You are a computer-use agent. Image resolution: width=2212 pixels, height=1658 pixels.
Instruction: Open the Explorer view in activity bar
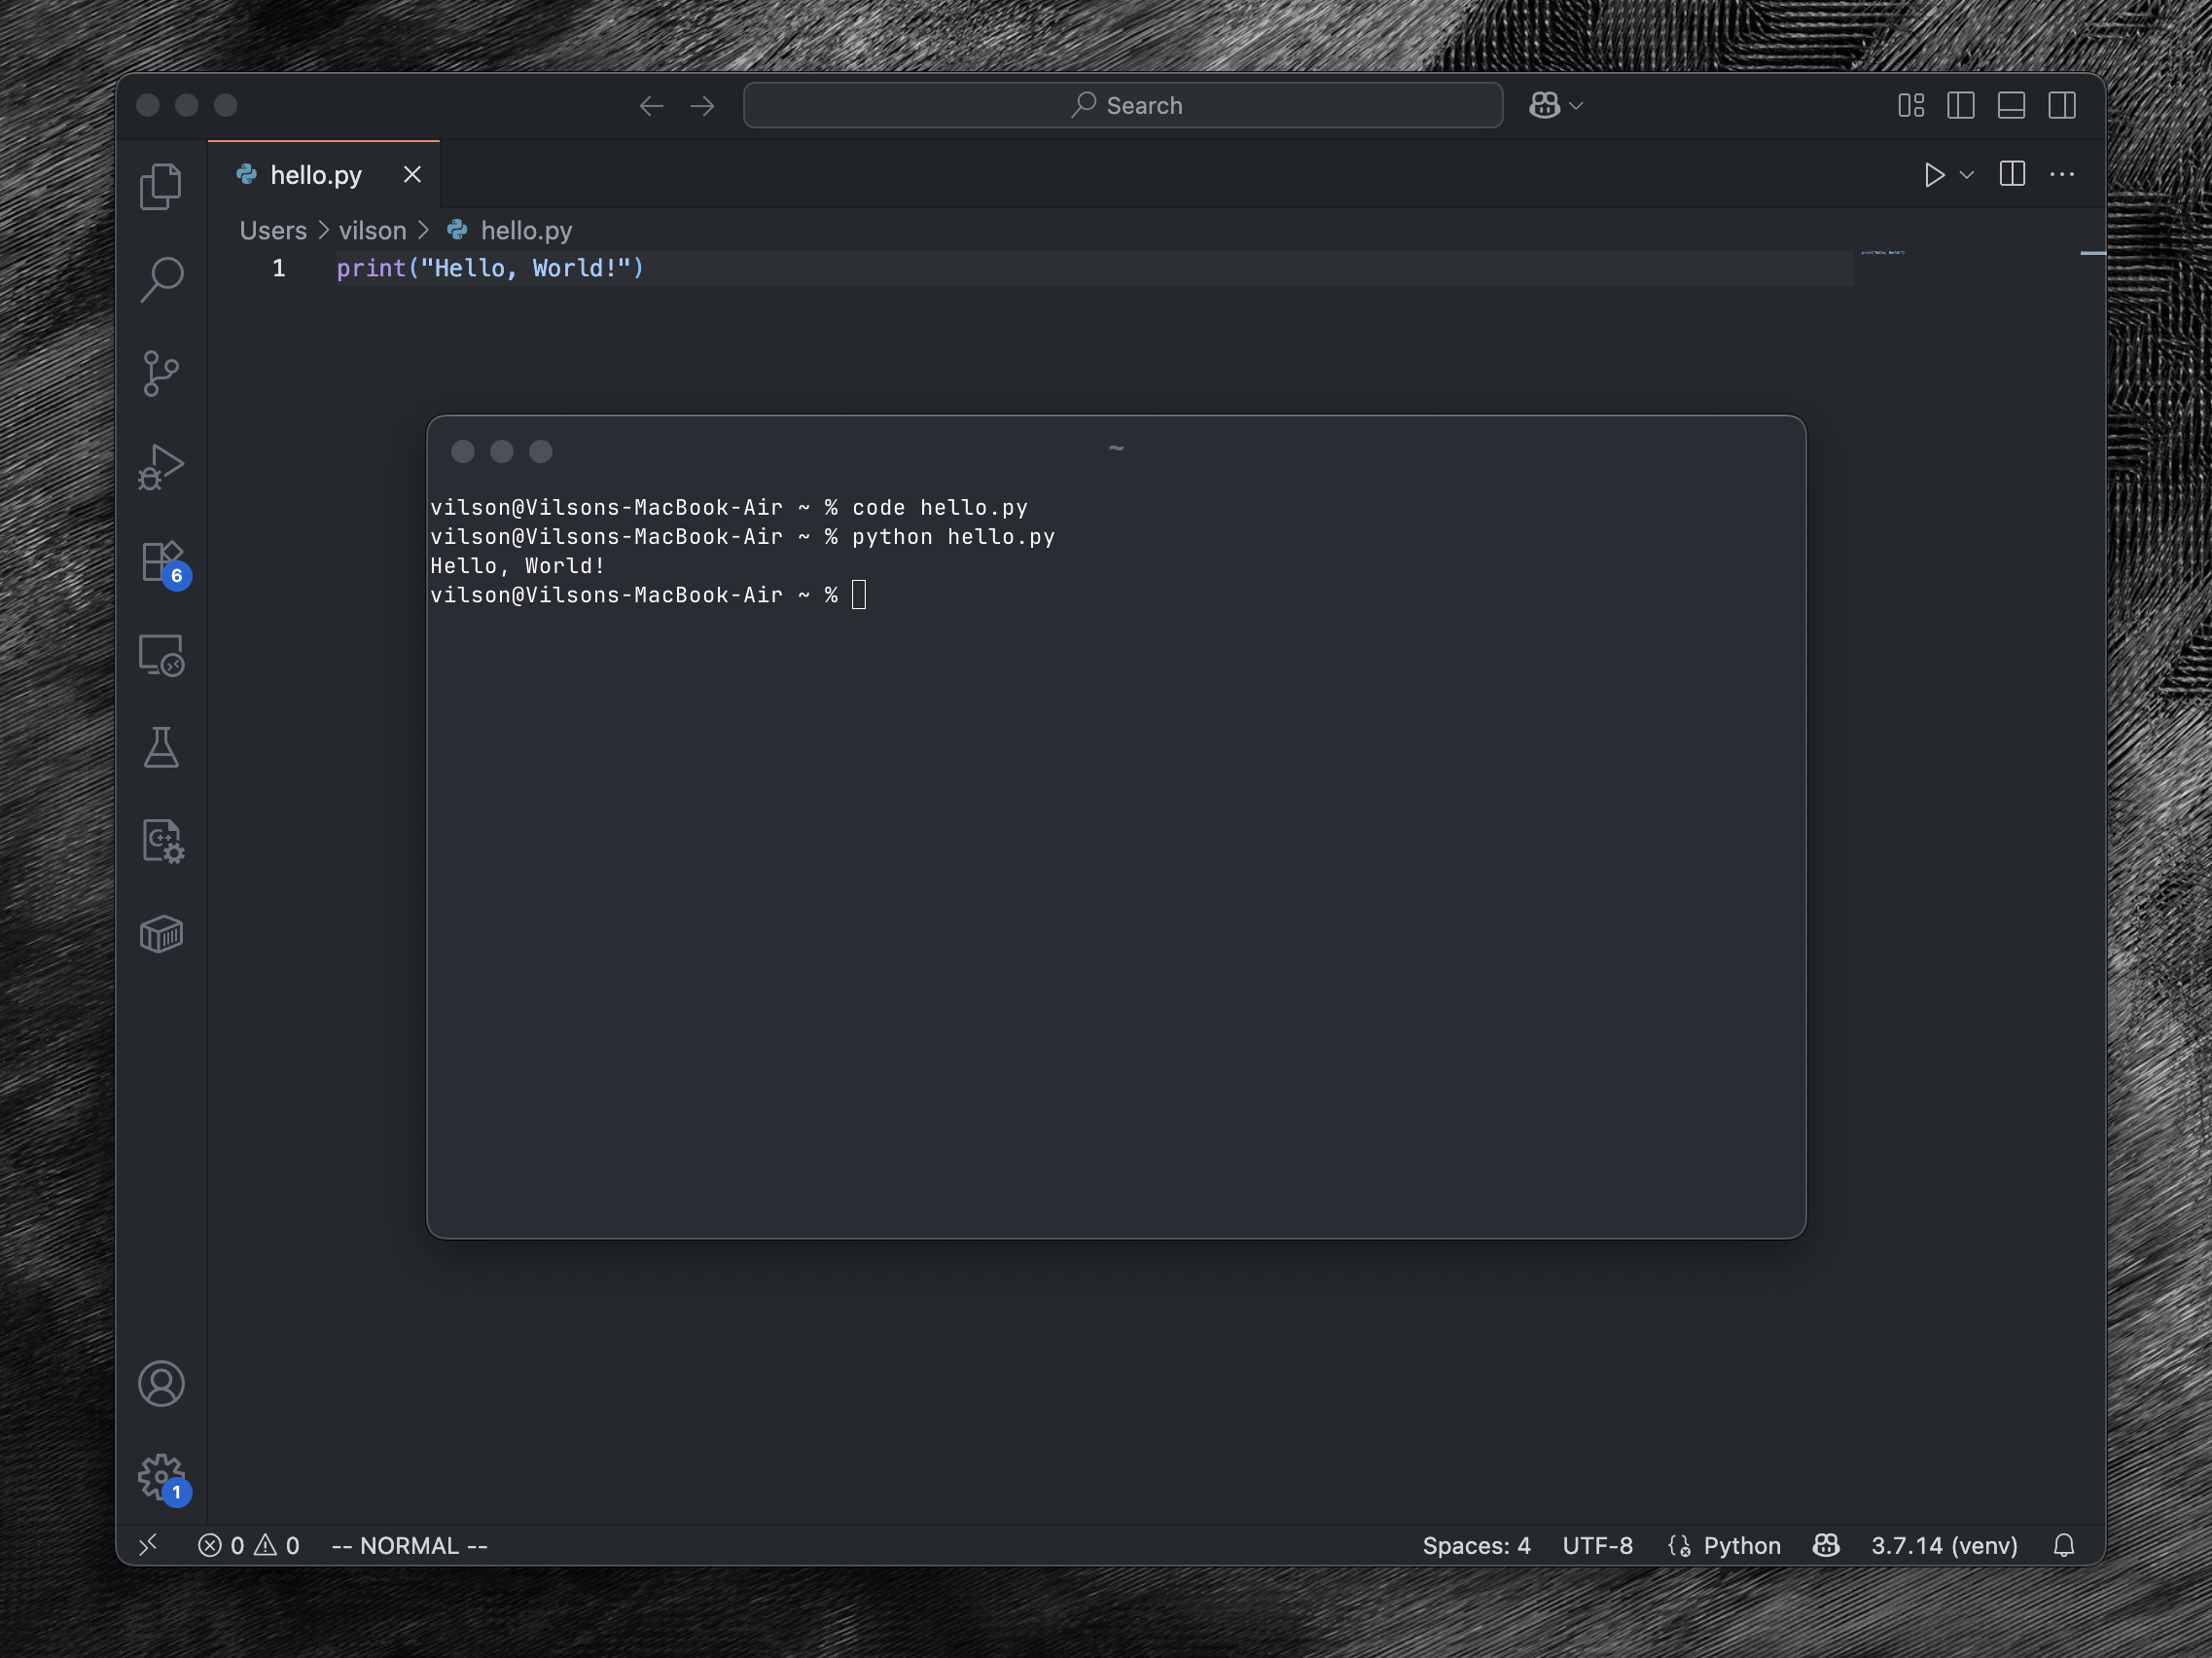pyautogui.click(x=161, y=186)
